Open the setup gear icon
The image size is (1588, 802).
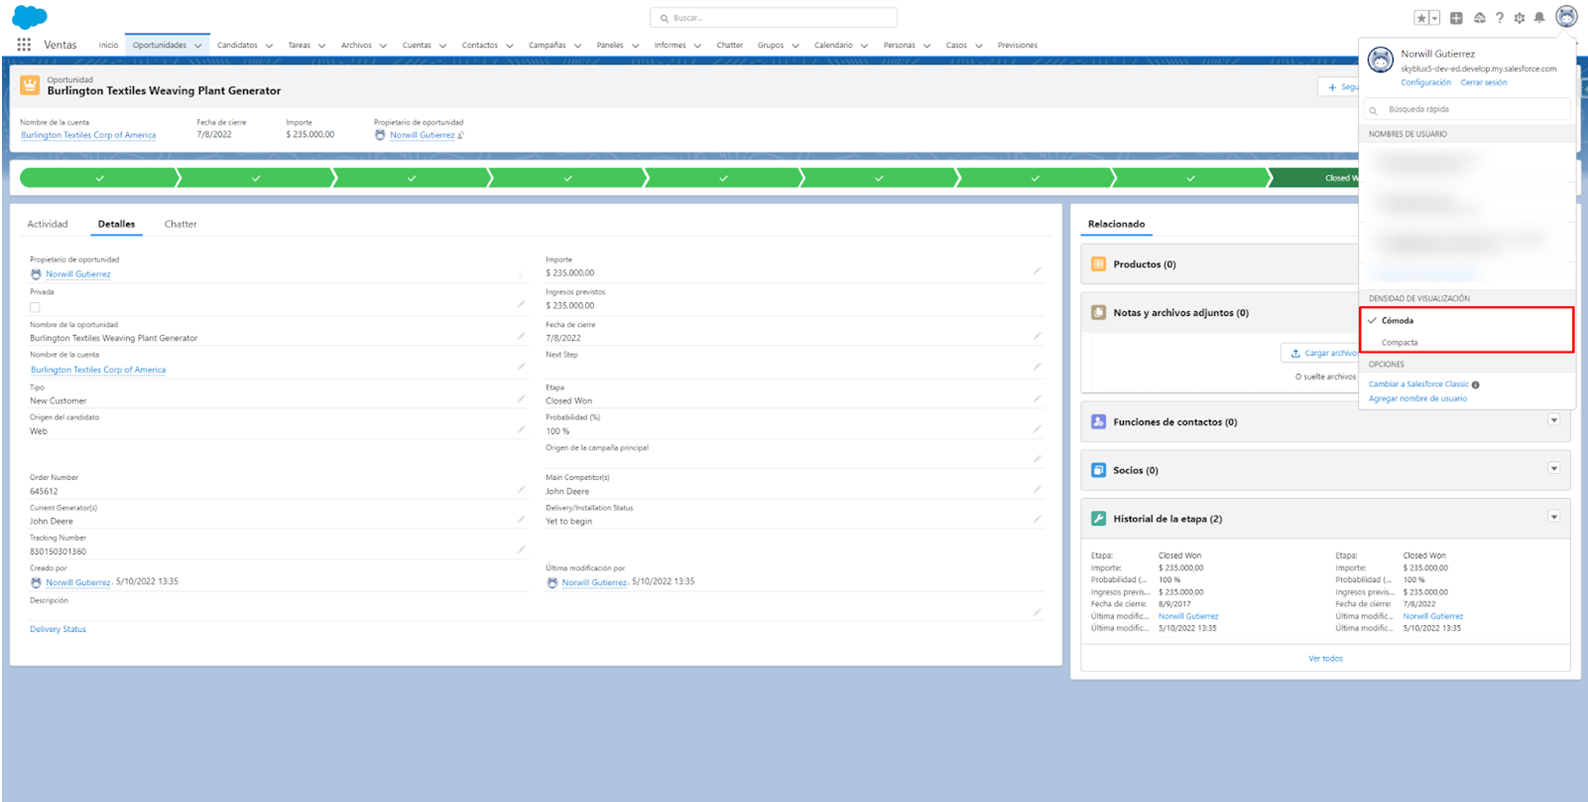coord(1519,18)
